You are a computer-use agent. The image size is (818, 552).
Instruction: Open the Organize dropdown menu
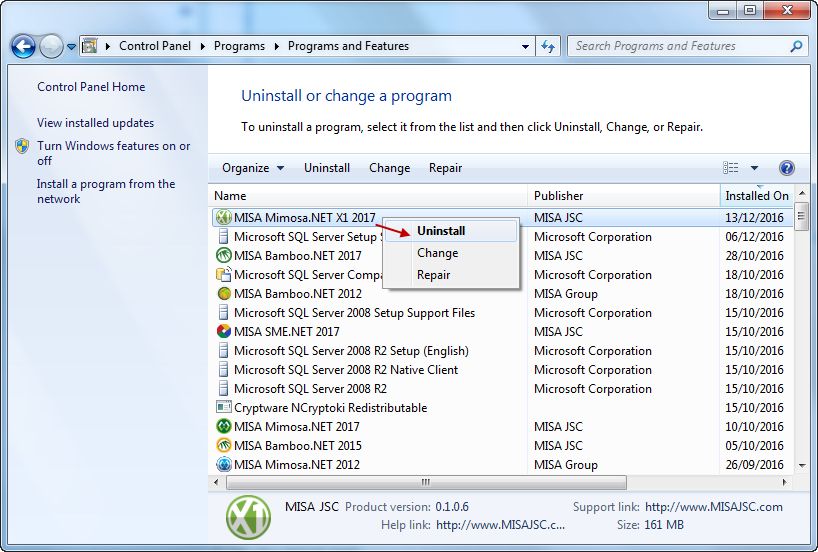(x=253, y=168)
